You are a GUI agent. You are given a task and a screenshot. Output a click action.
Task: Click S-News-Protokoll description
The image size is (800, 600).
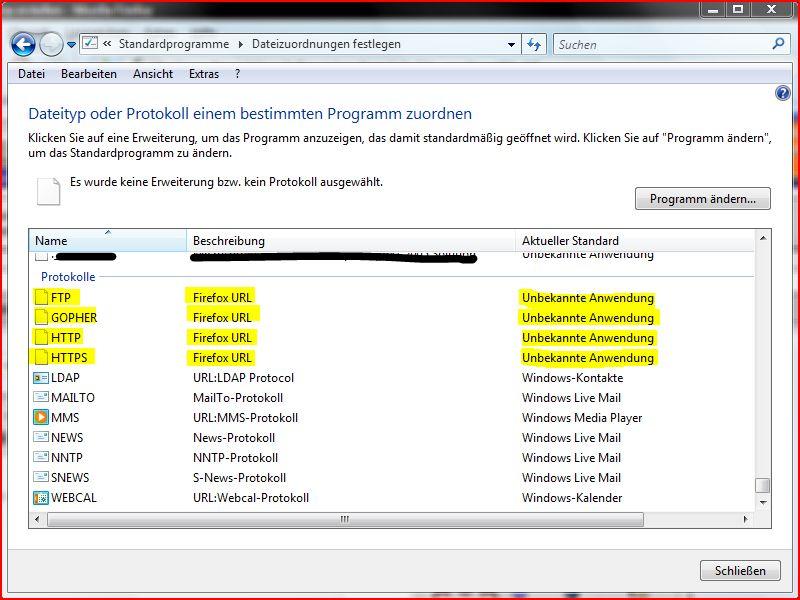(239, 478)
